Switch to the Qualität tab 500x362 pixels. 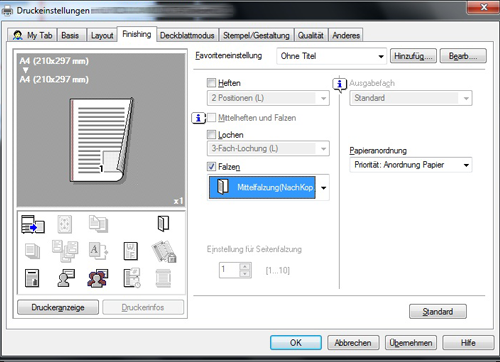click(311, 35)
